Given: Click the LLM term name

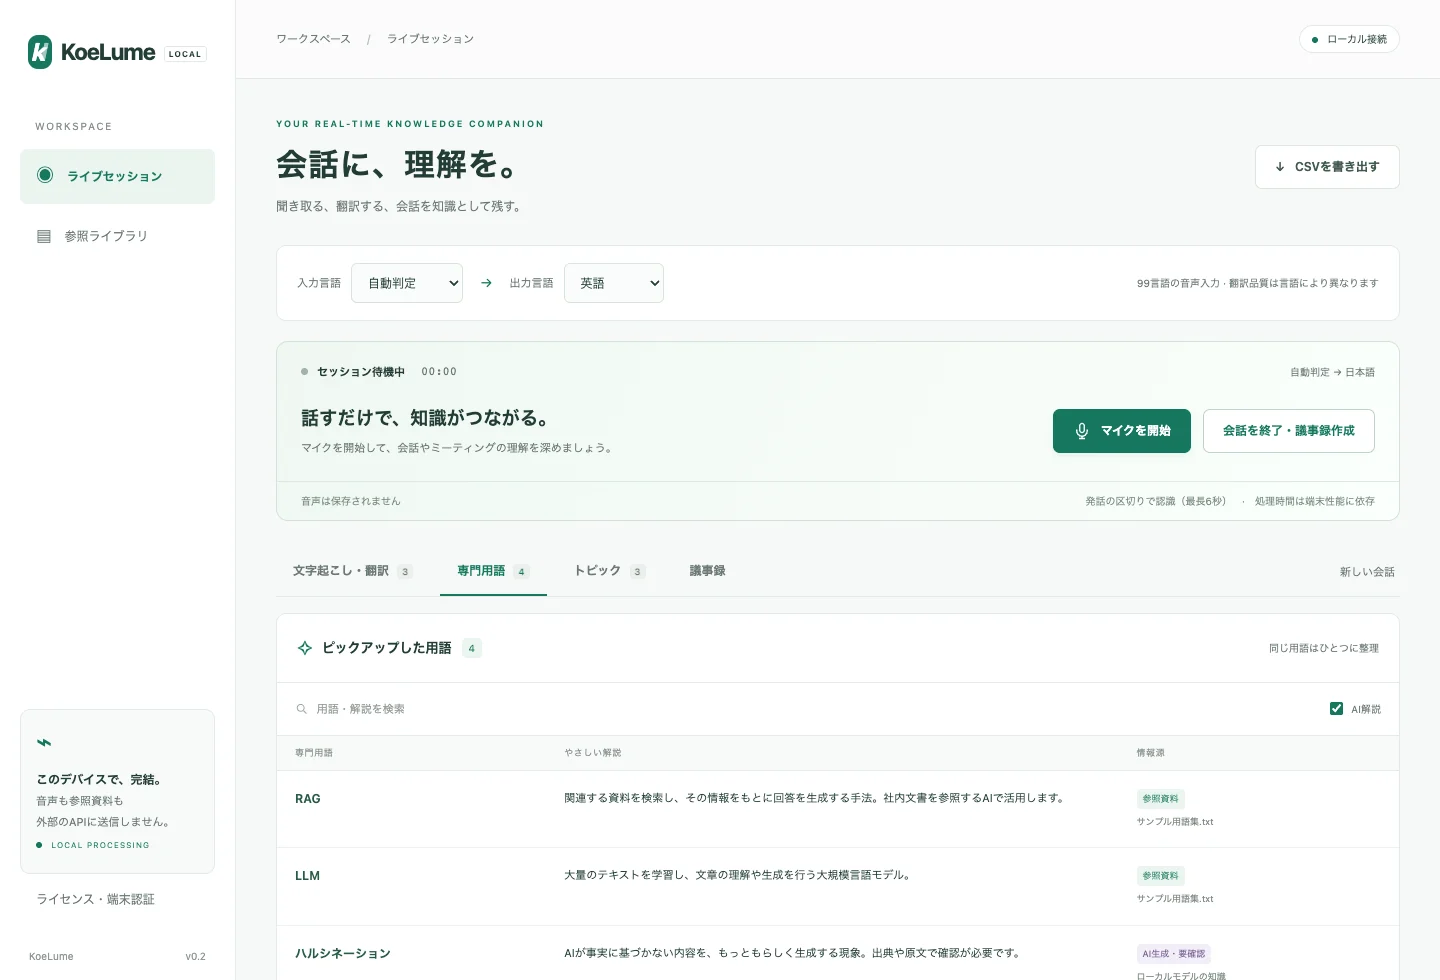Looking at the screenshot, I should 307,876.
